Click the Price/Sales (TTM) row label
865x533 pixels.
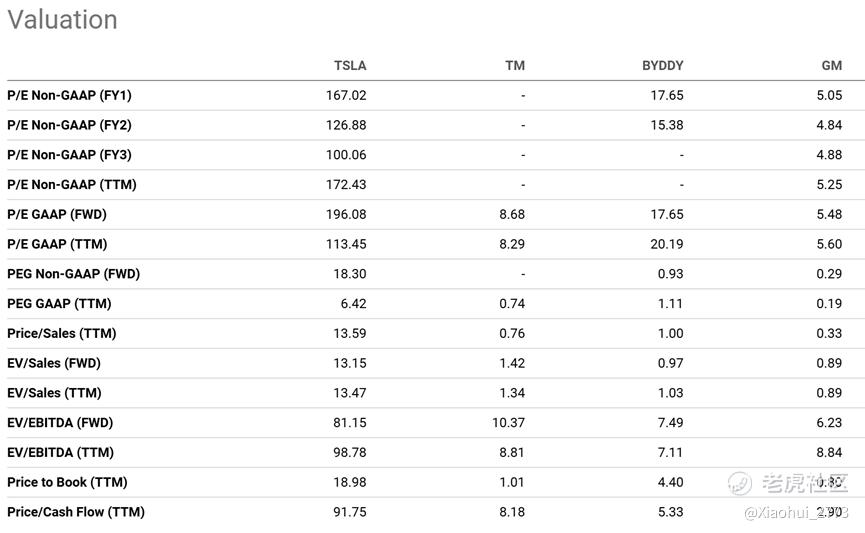tap(62, 334)
